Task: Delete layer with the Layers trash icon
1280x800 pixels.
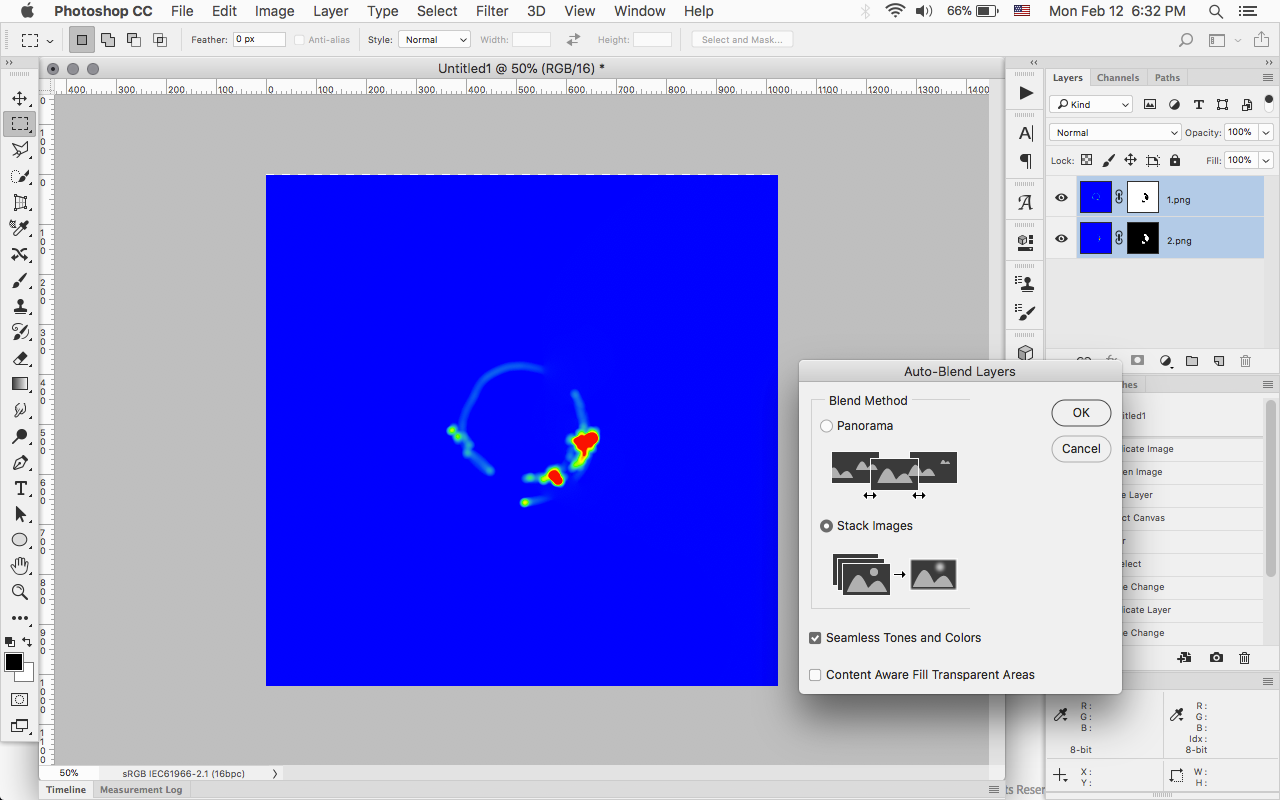Action: [x=1245, y=361]
